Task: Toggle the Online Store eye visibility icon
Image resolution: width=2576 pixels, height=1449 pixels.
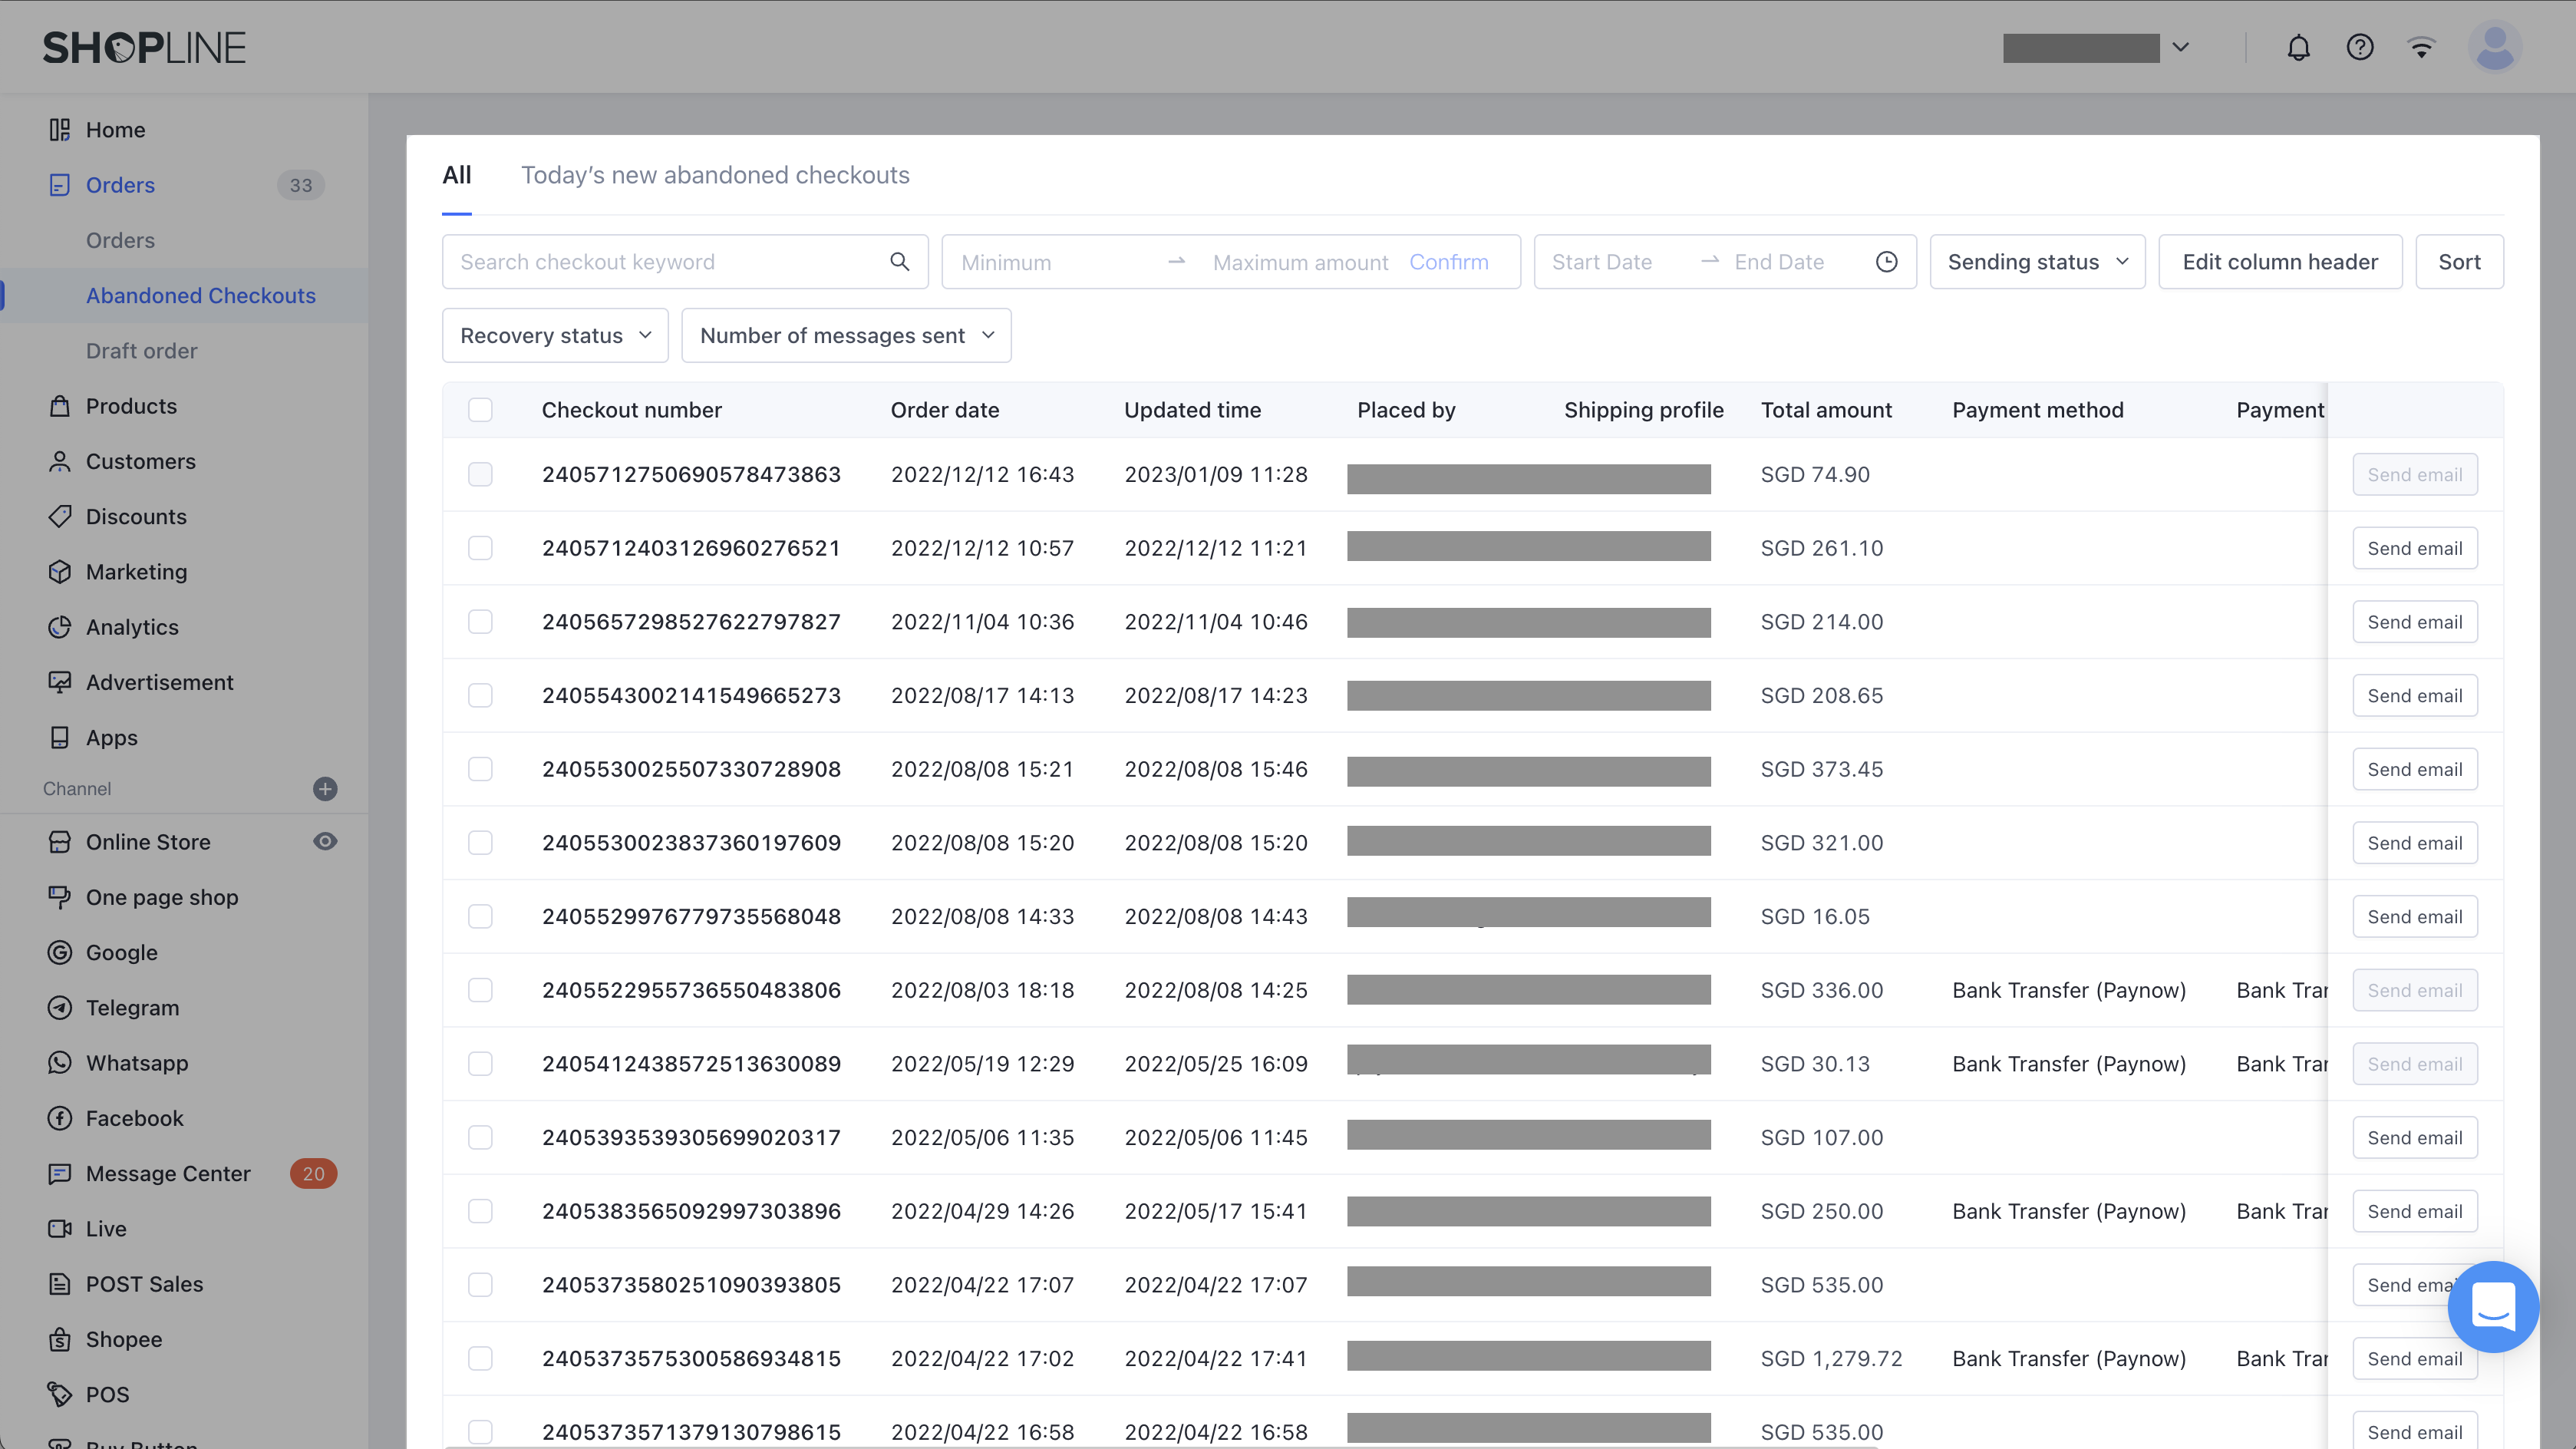Action: [325, 842]
